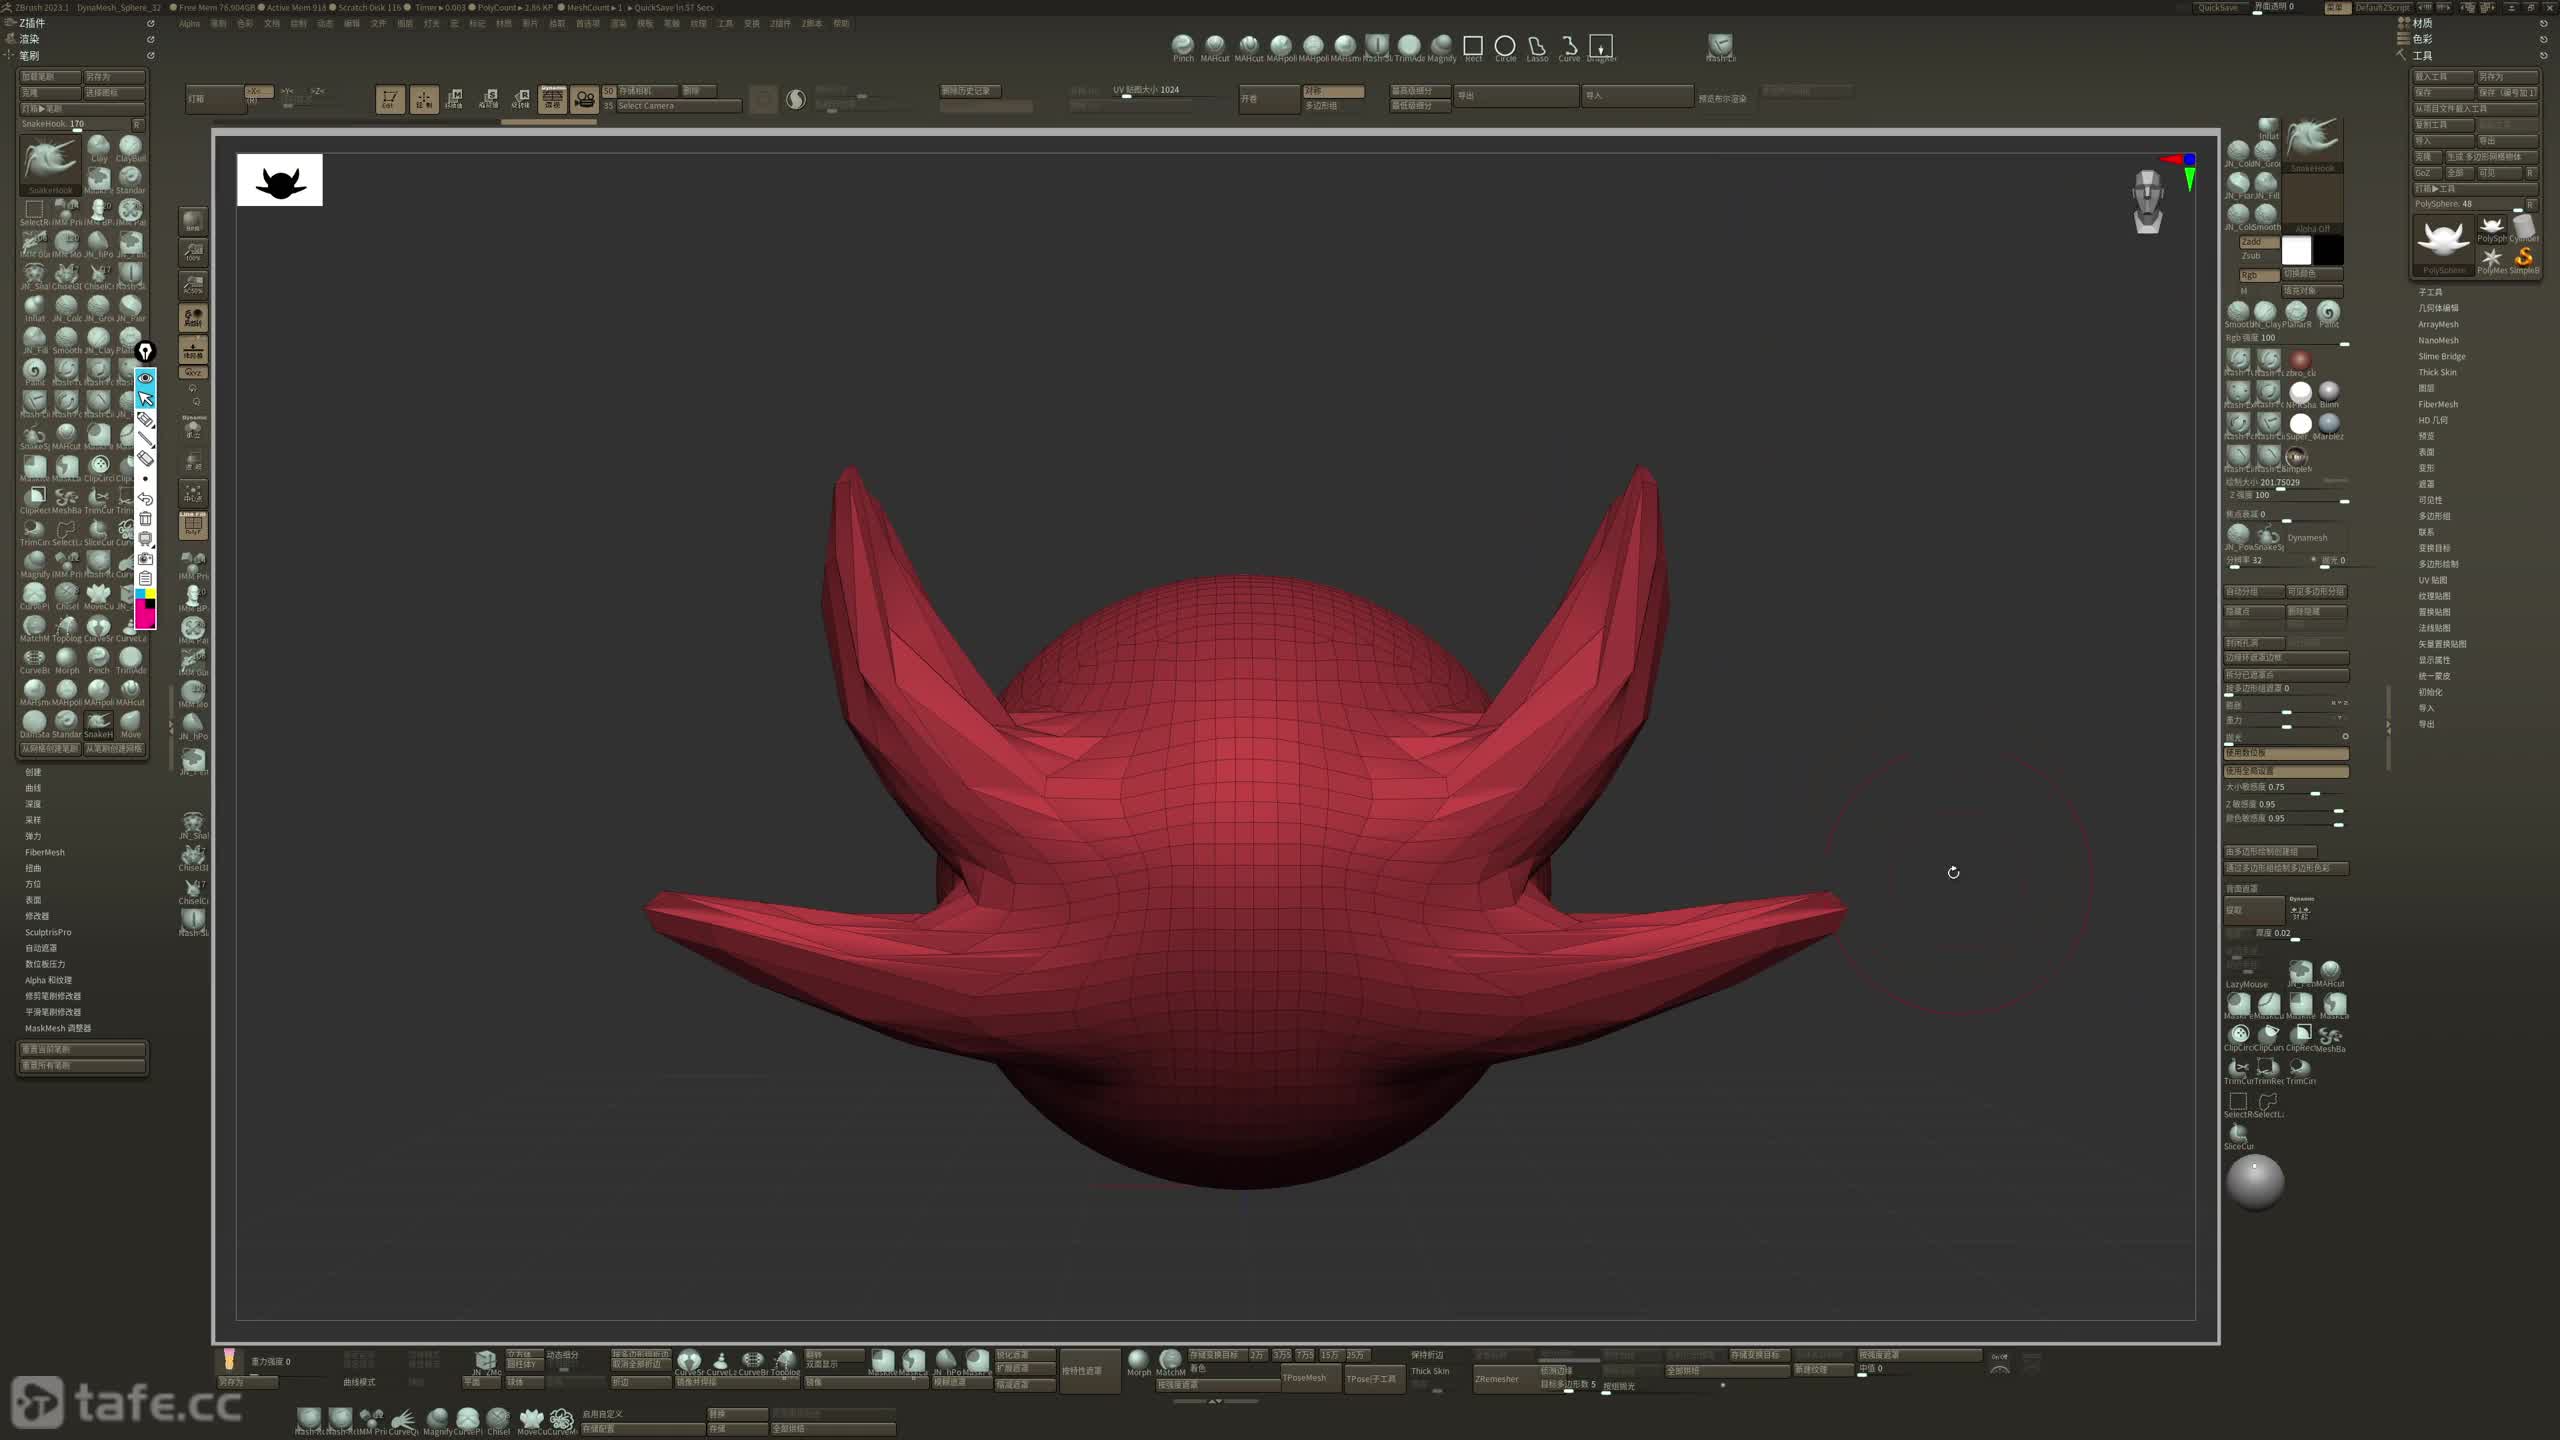Select the ClayBuildup brush icon
2560x1440 pixels.
coord(130,149)
